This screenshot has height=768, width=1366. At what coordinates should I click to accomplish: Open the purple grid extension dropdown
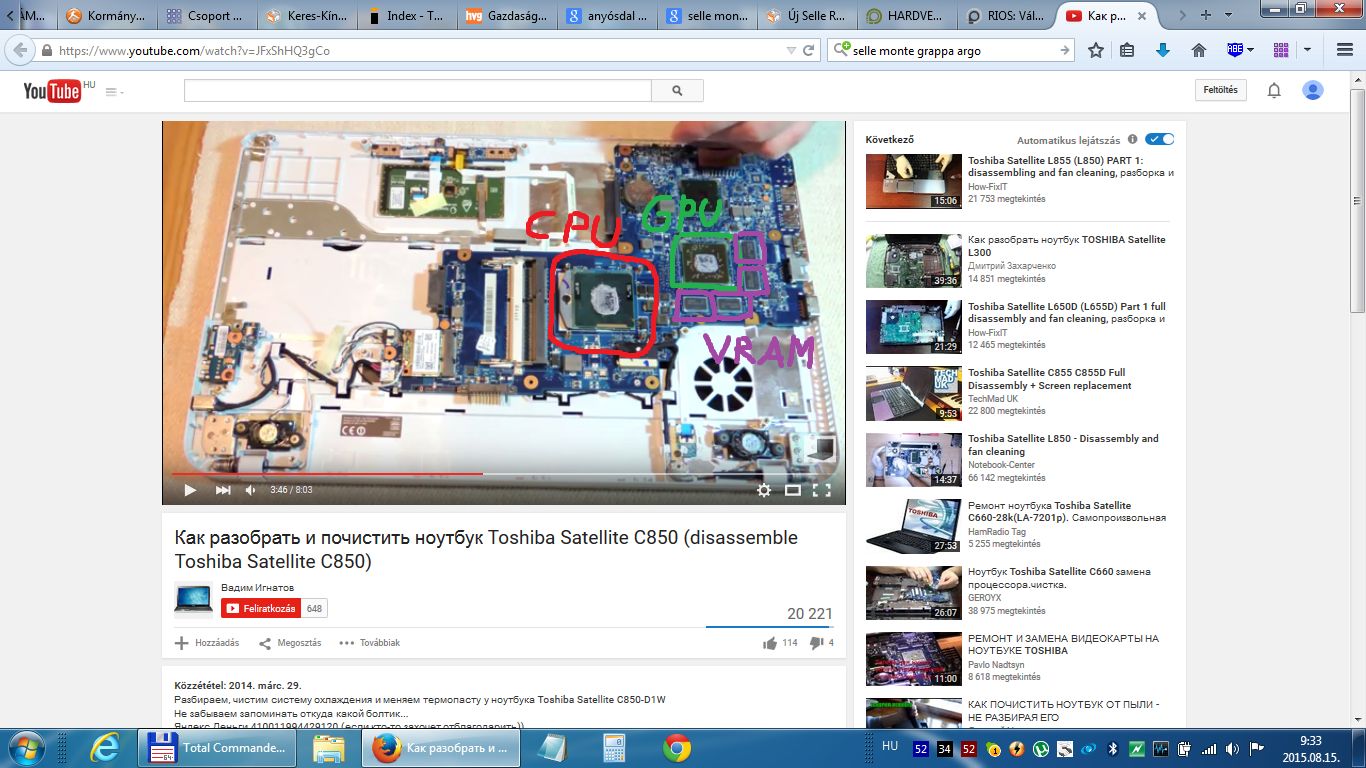[1307, 50]
